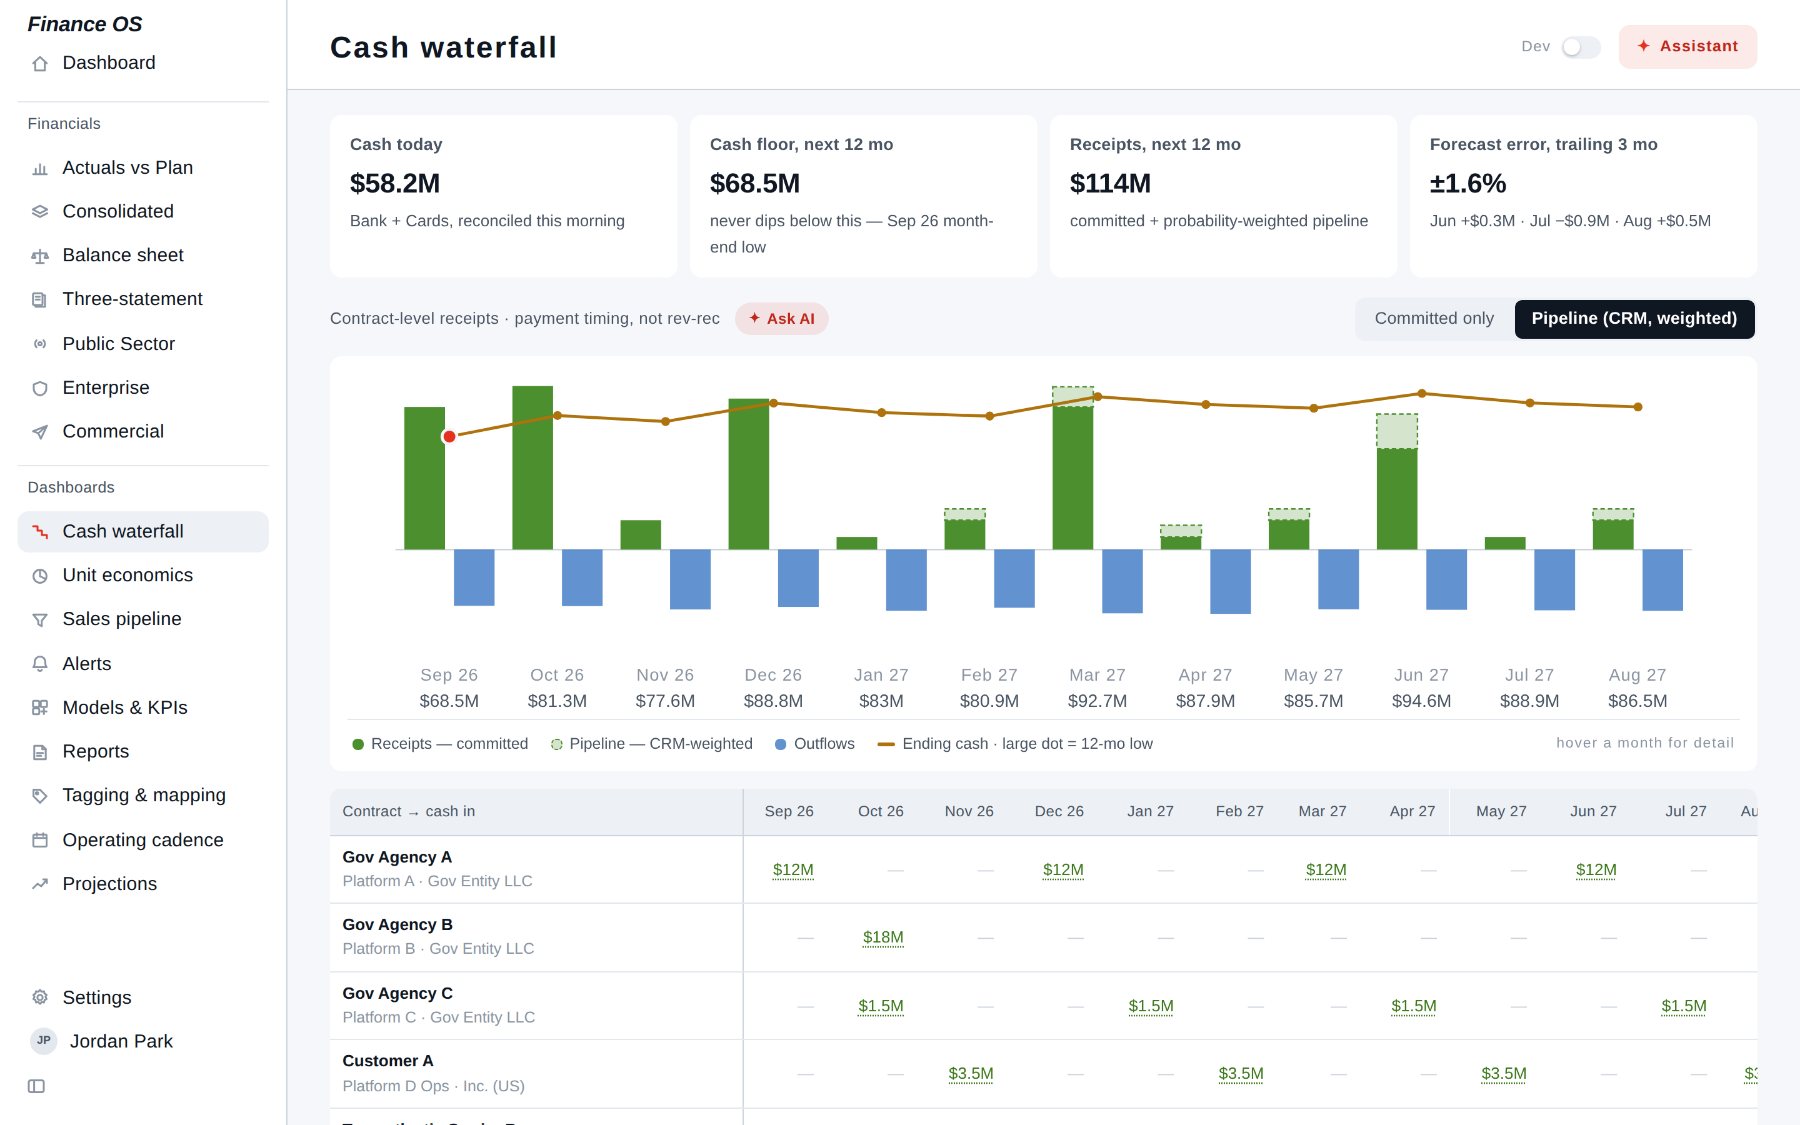The width and height of the screenshot is (1800, 1125).
Task: Click Gov Agency B $18M in Oct 26
Action: point(883,937)
